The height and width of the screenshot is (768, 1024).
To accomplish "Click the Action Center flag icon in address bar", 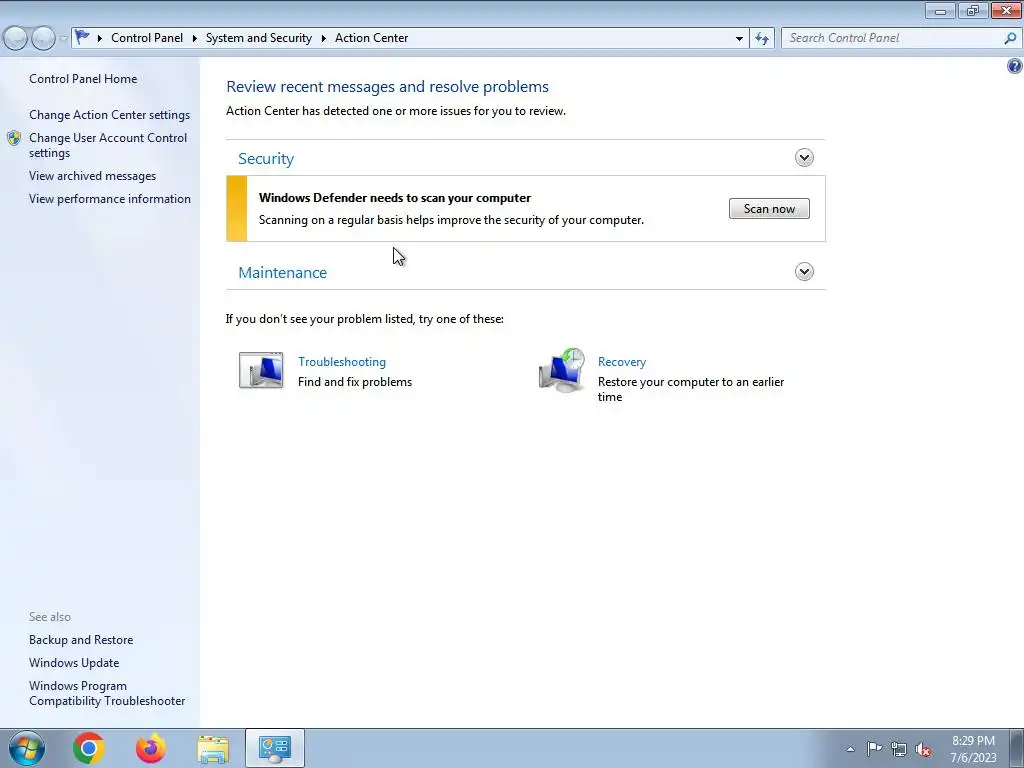I will point(82,38).
